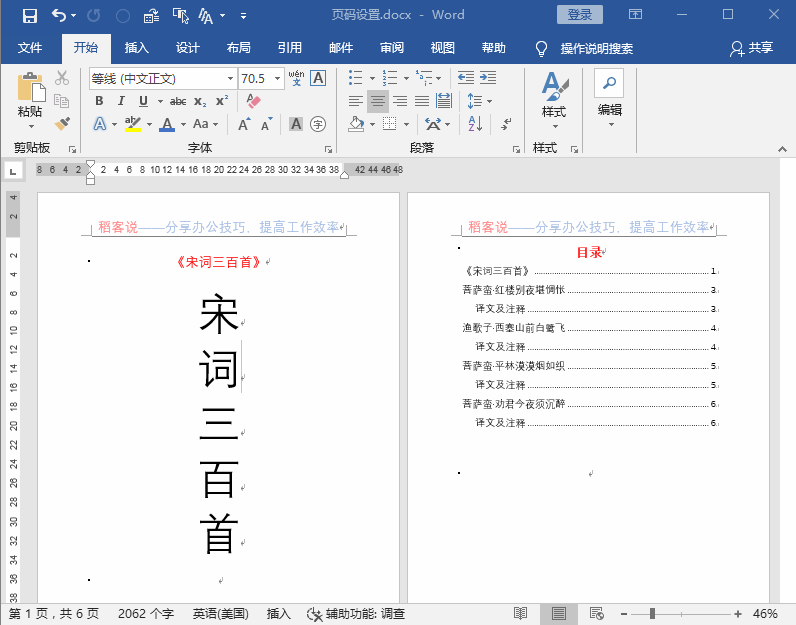
Task: Click the 共享 share button
Action: pyautogui.click(x=752, y=48)
